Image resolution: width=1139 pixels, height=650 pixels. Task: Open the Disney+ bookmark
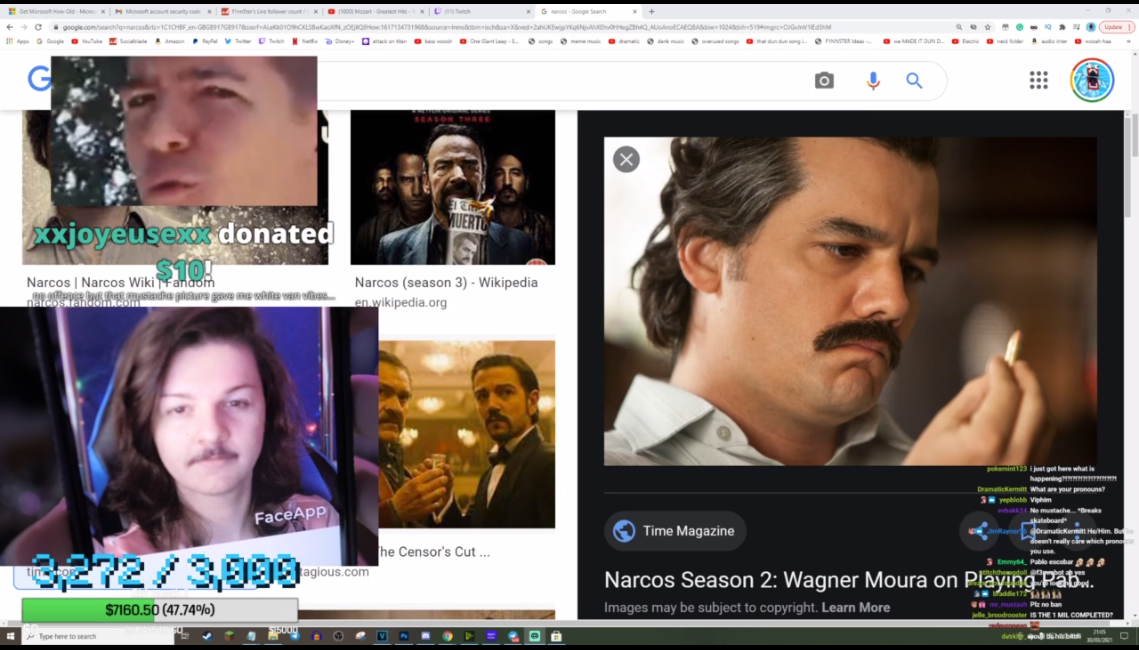(x=340, y=41)
